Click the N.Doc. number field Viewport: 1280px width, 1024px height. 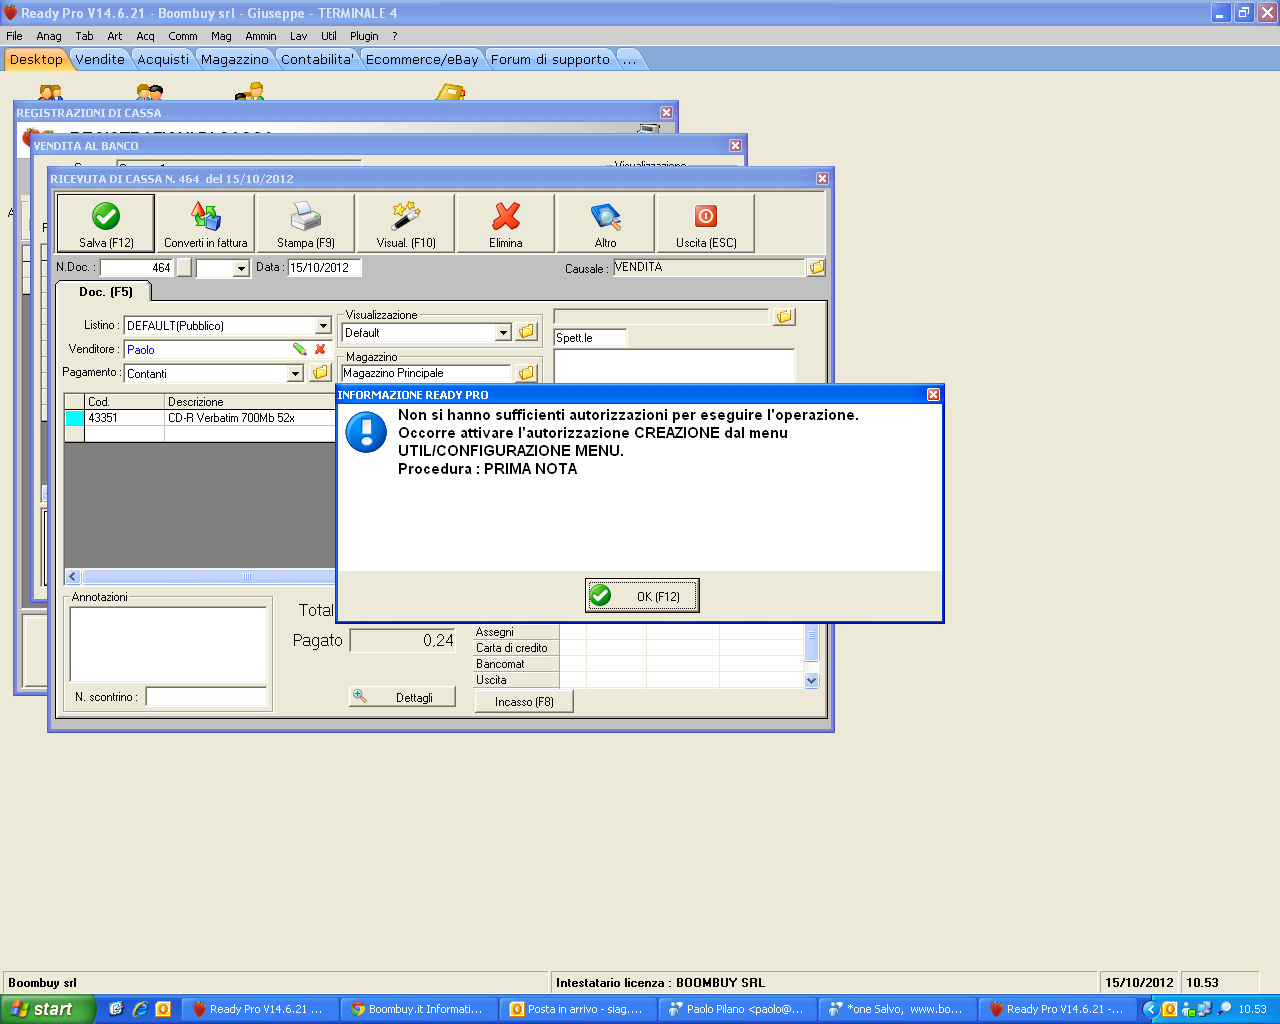[x=137, y=268]
